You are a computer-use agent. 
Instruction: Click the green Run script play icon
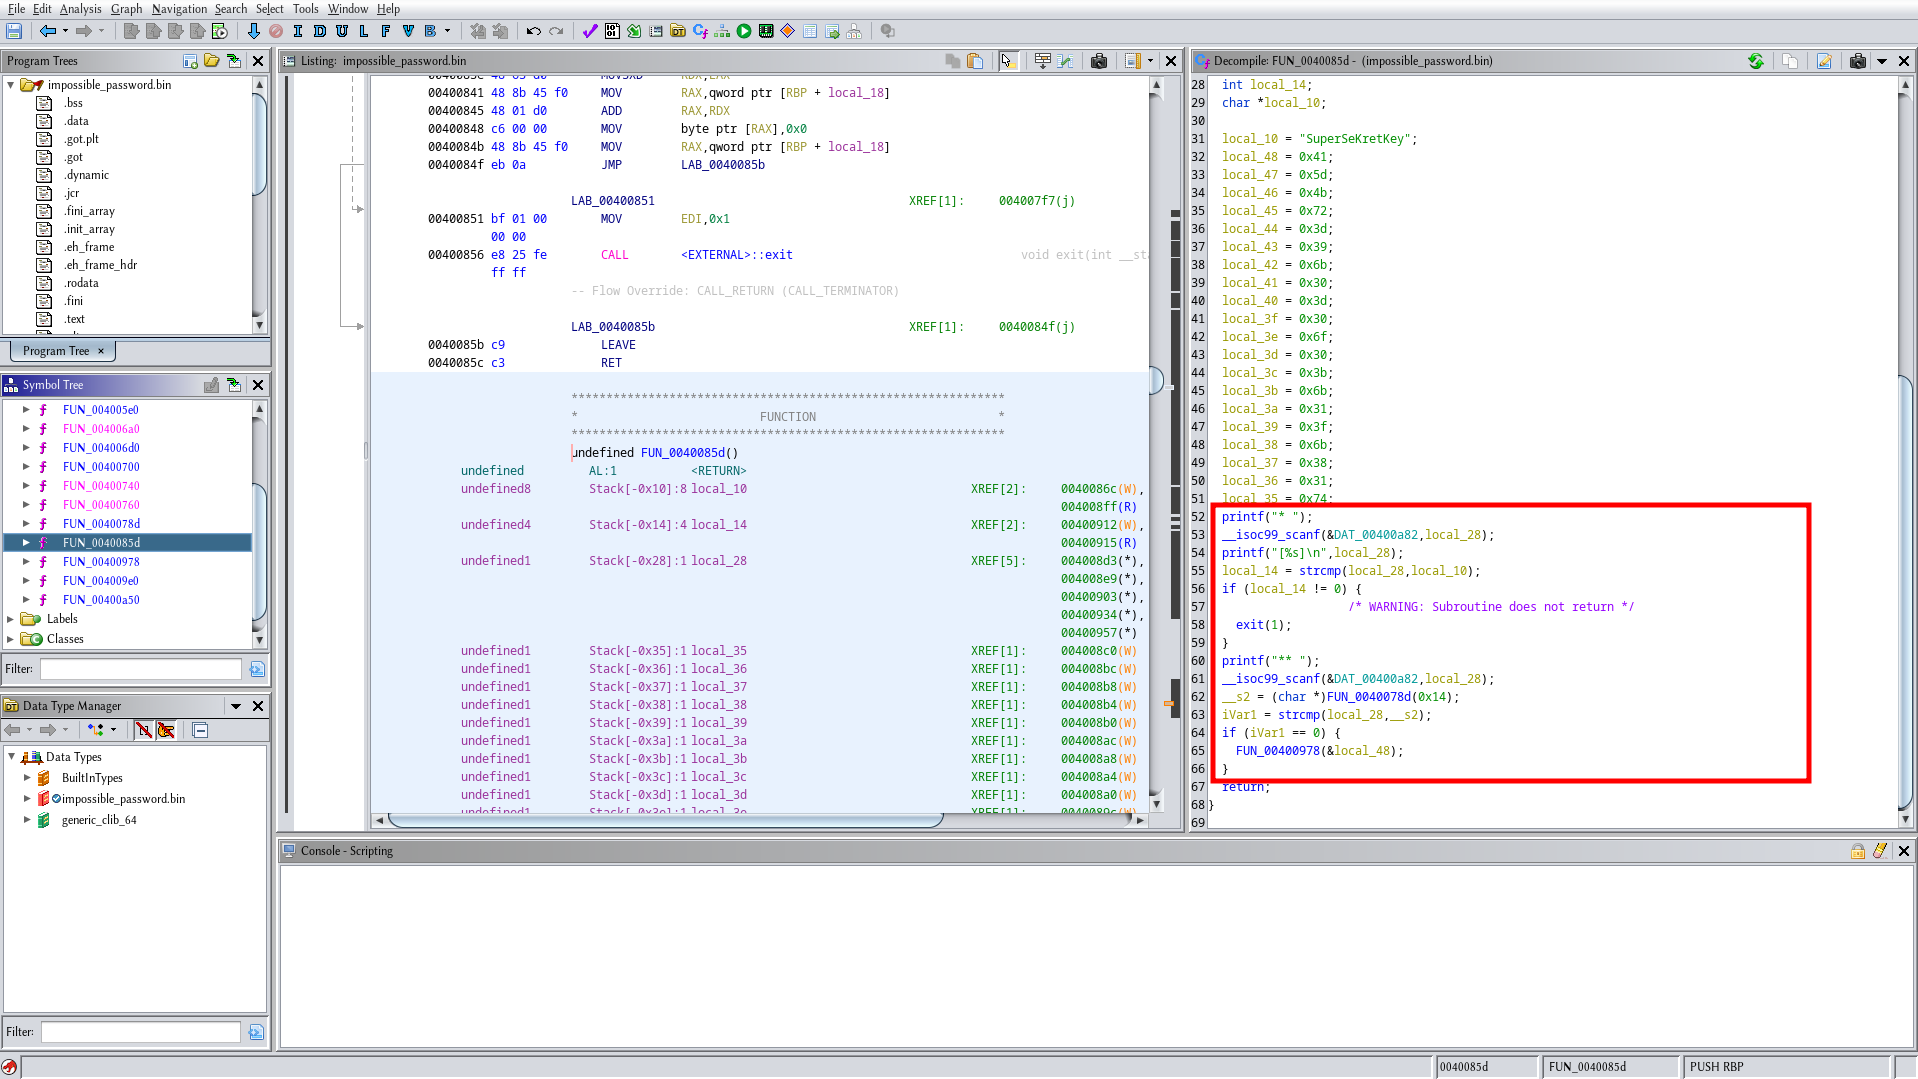(744, 31)
